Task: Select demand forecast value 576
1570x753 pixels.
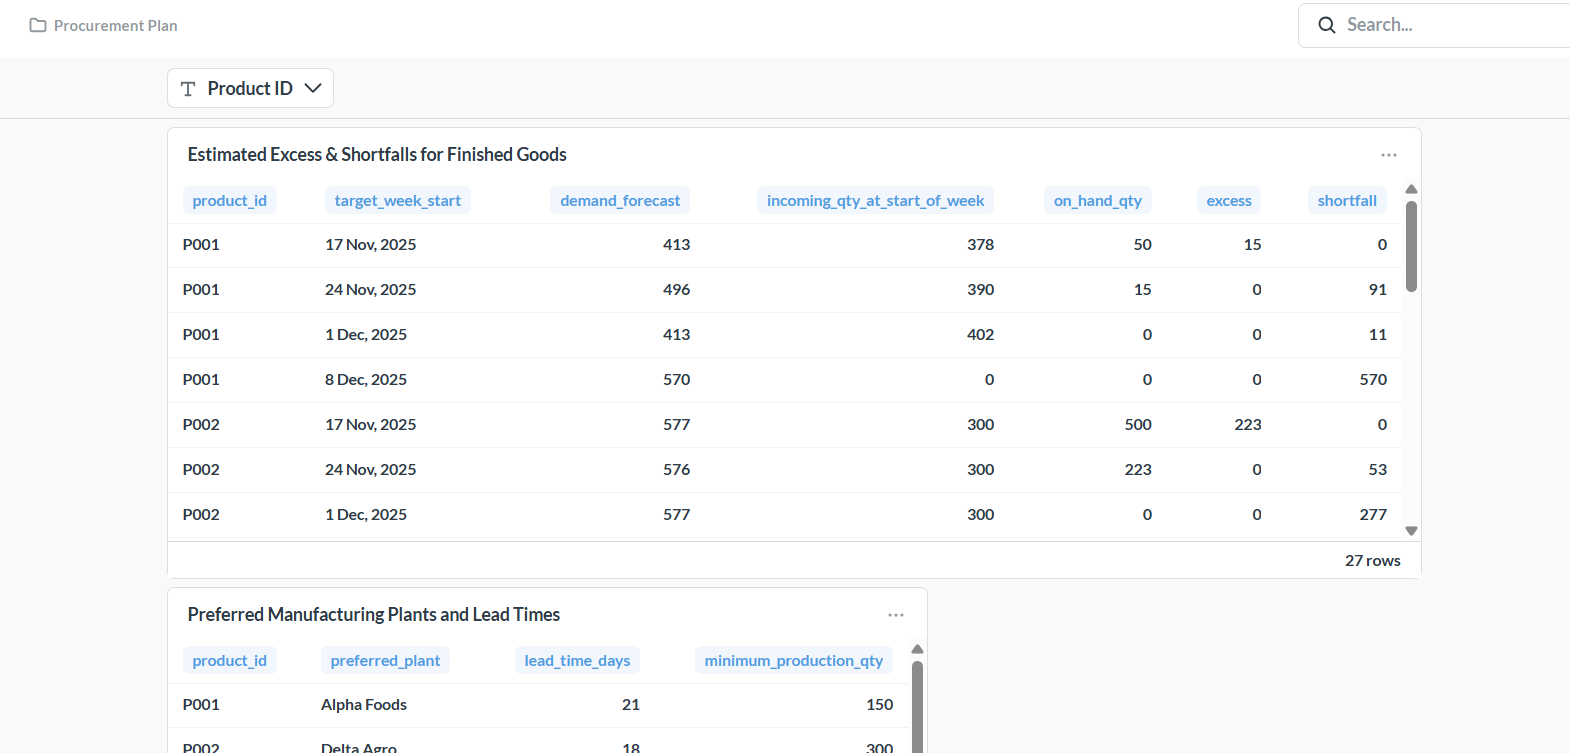Action: coord(676,470)
